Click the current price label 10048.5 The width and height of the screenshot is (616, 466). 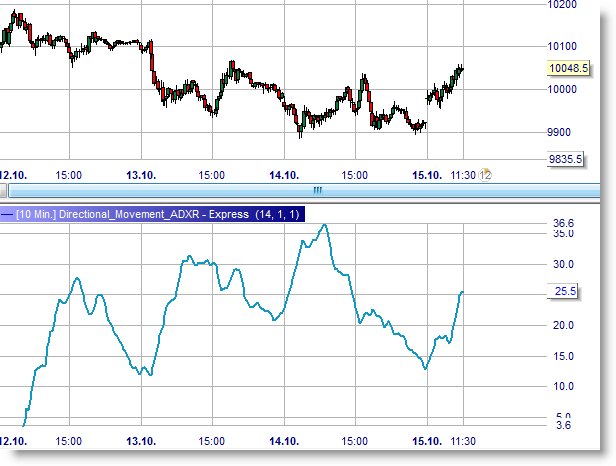pos(568,68)
